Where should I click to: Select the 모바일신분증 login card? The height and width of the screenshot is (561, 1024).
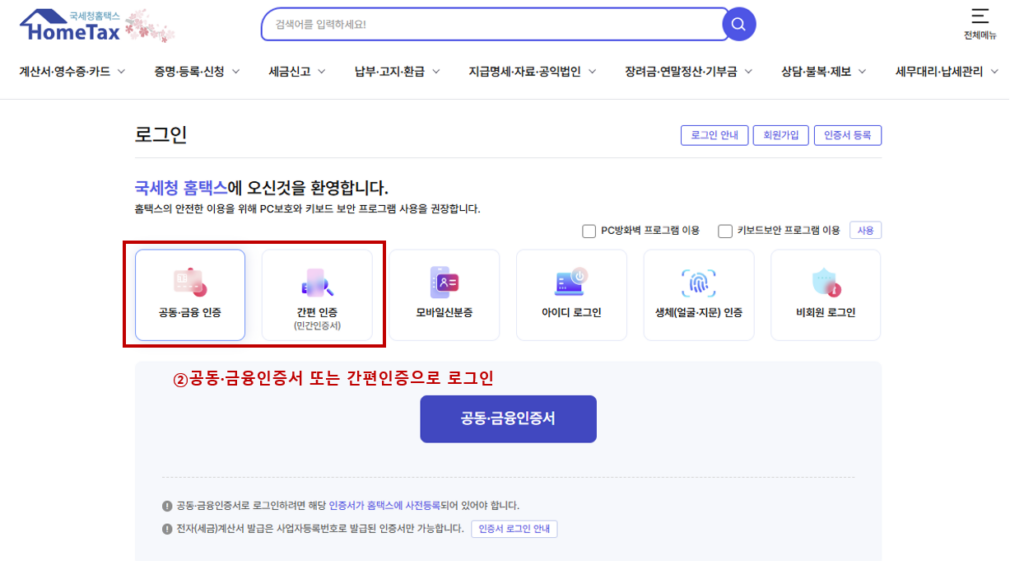[x=444, y=295]
